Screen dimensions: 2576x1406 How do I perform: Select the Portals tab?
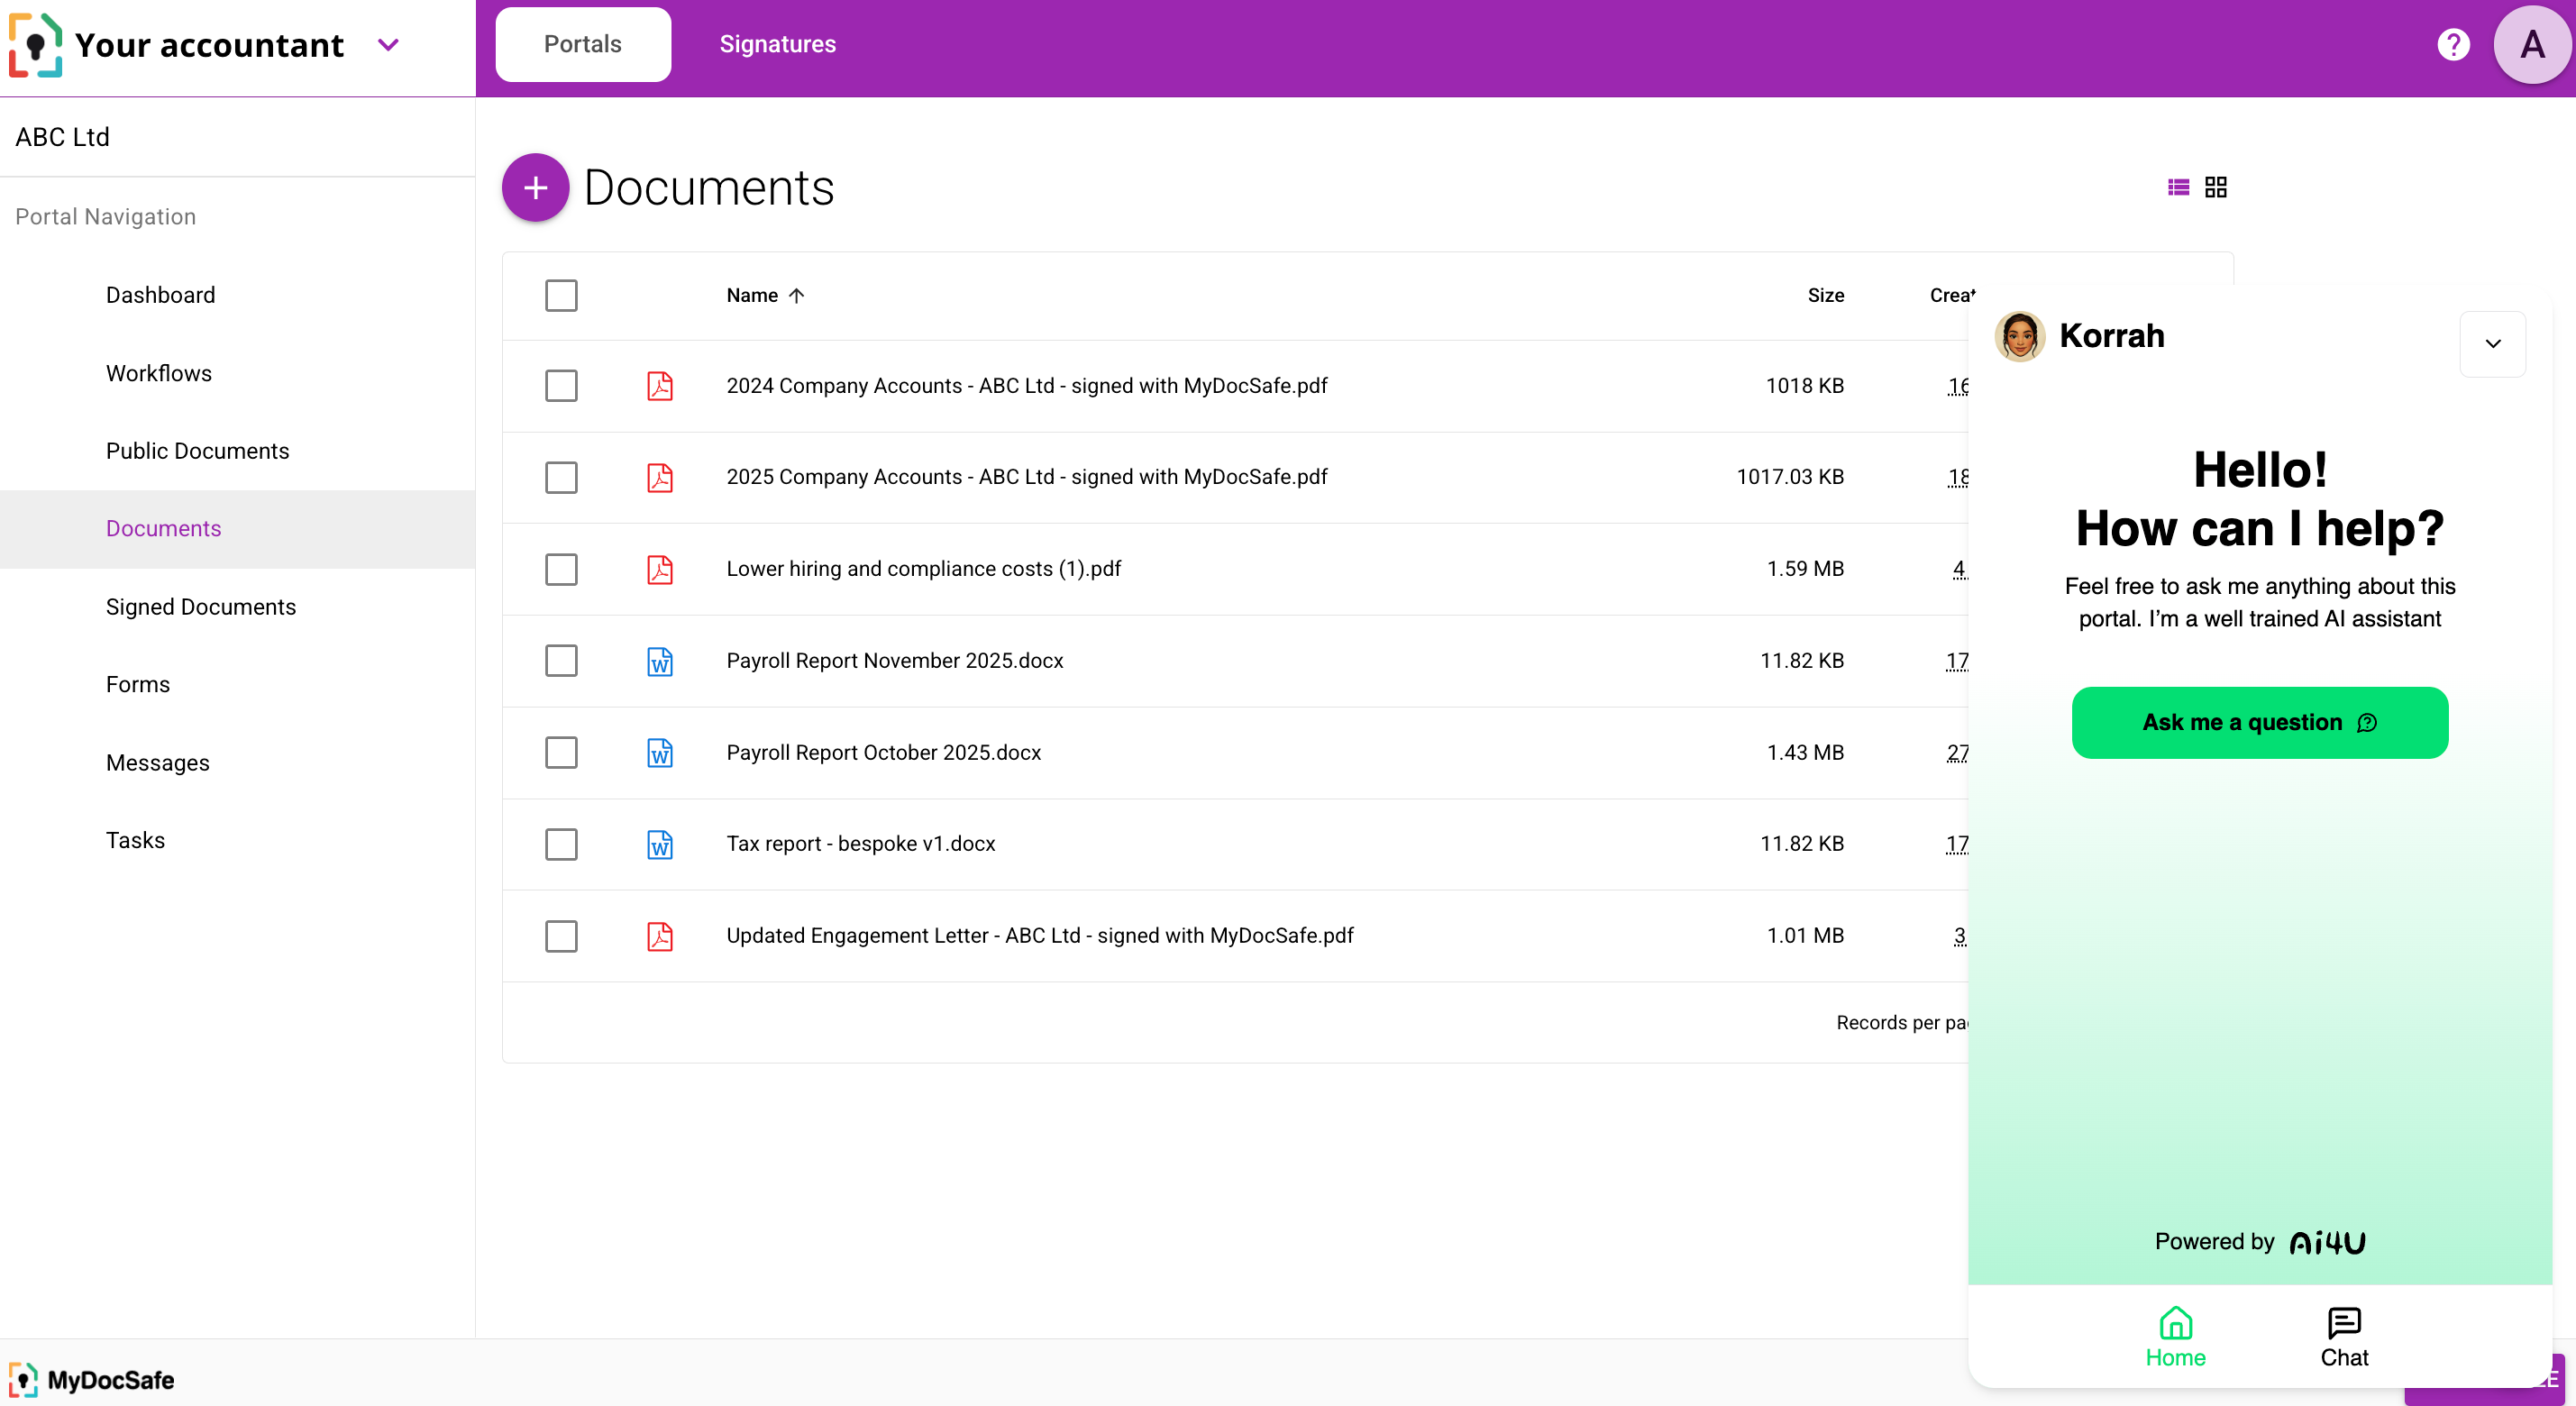coord(583,43)
